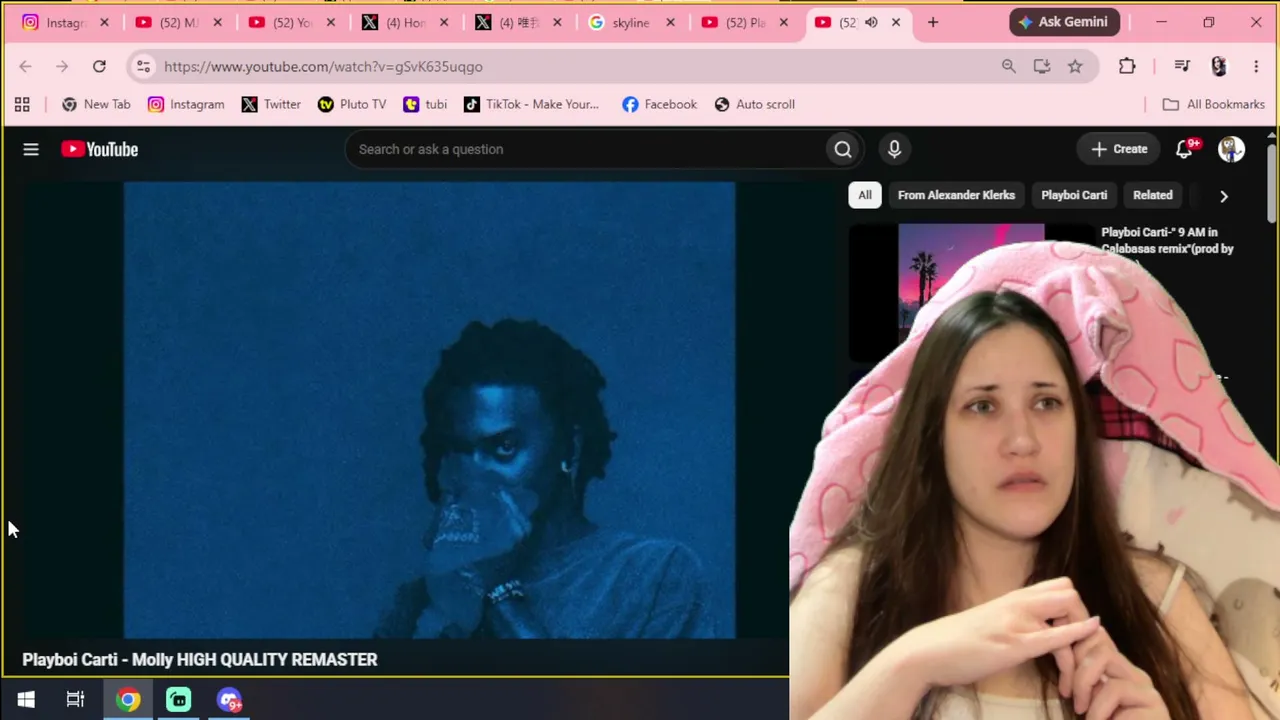
Task: Select the Related filter chip
Action: coord(1153,195)
